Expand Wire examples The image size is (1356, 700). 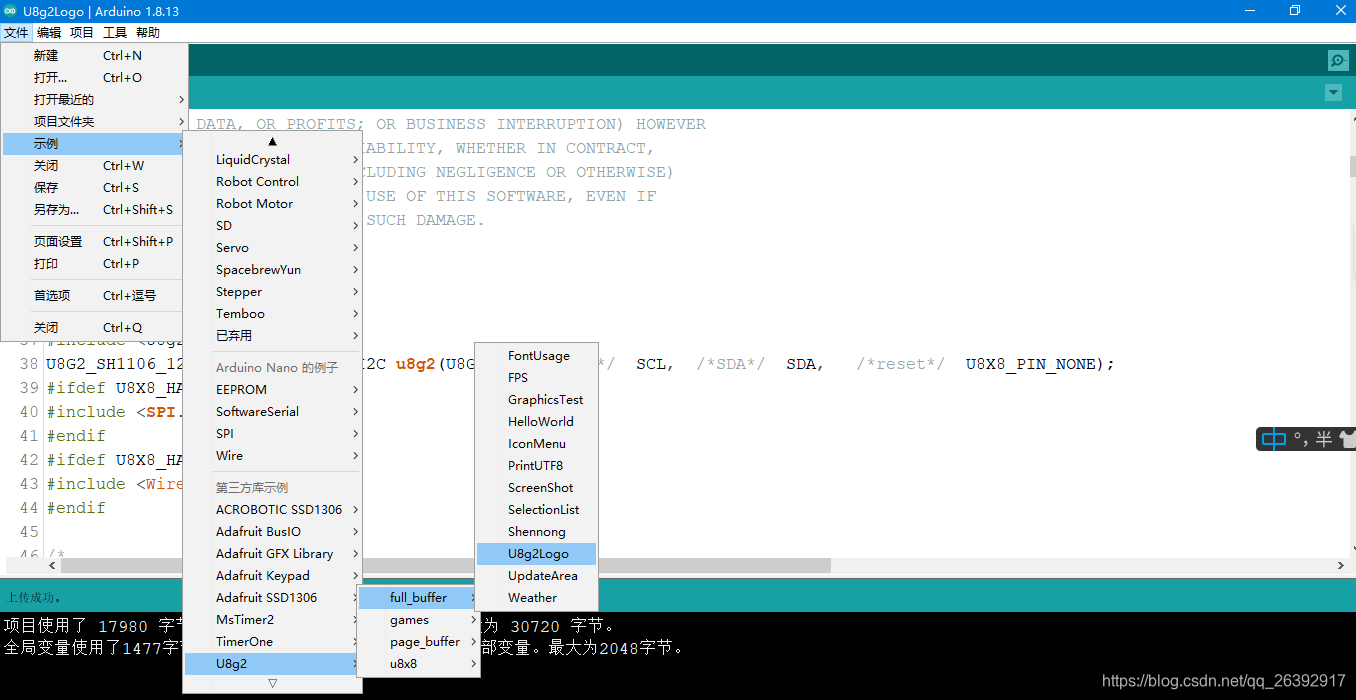(x=272, y=456)
